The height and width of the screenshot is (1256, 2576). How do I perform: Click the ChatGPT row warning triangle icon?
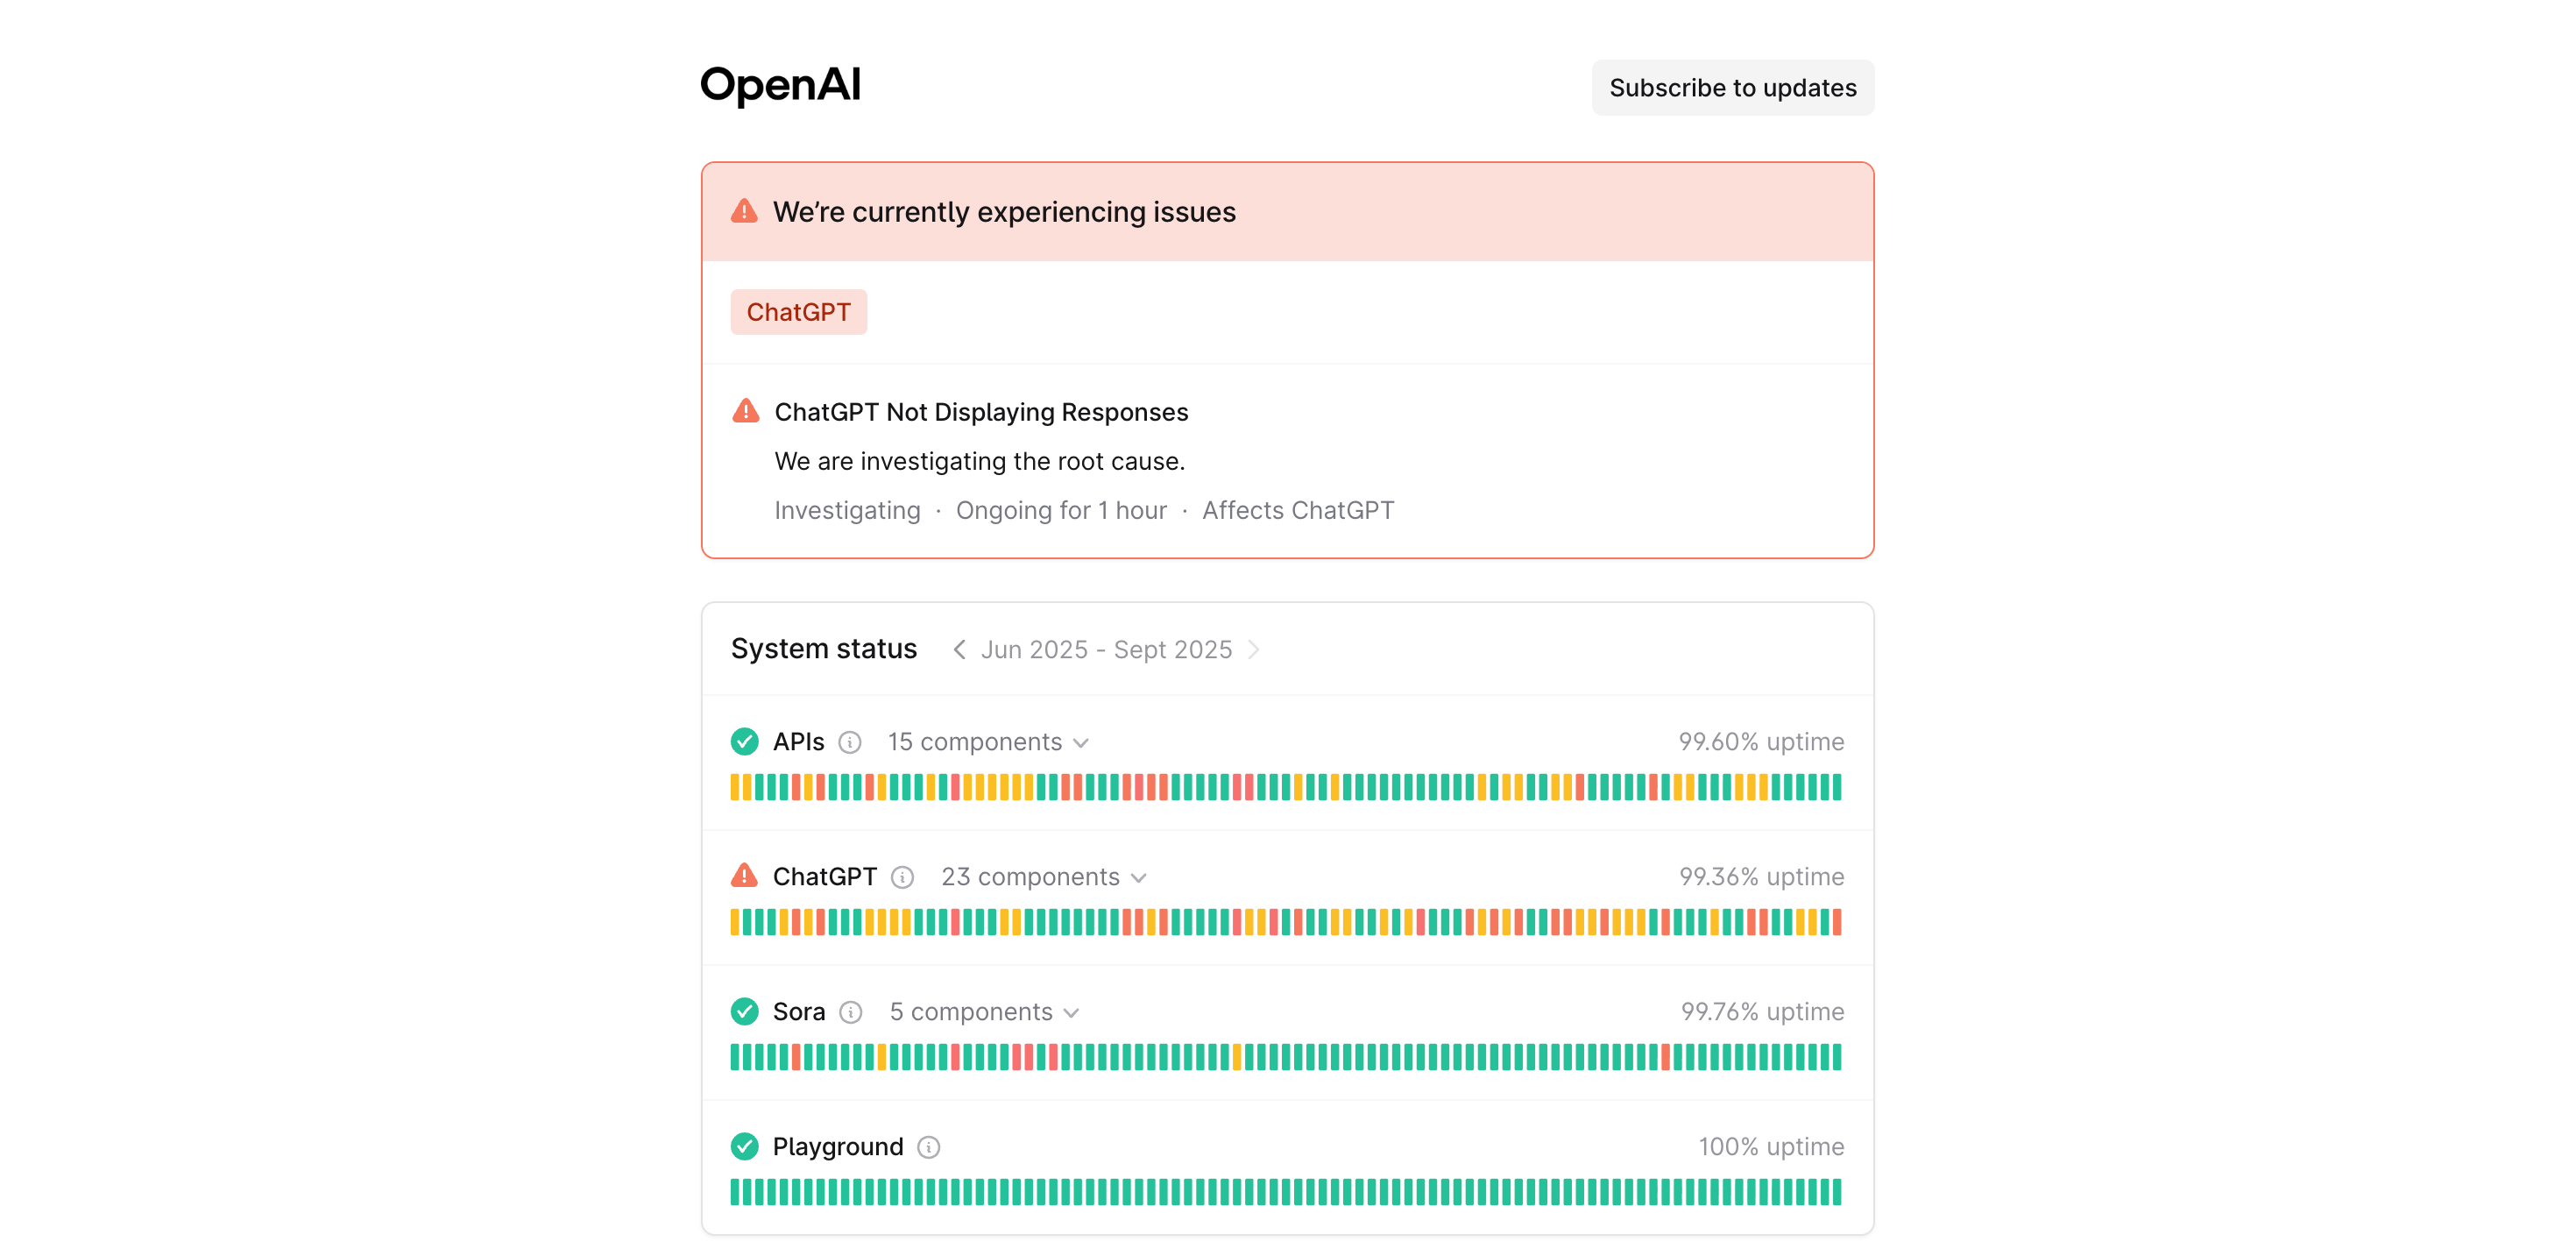pos(744,876)
